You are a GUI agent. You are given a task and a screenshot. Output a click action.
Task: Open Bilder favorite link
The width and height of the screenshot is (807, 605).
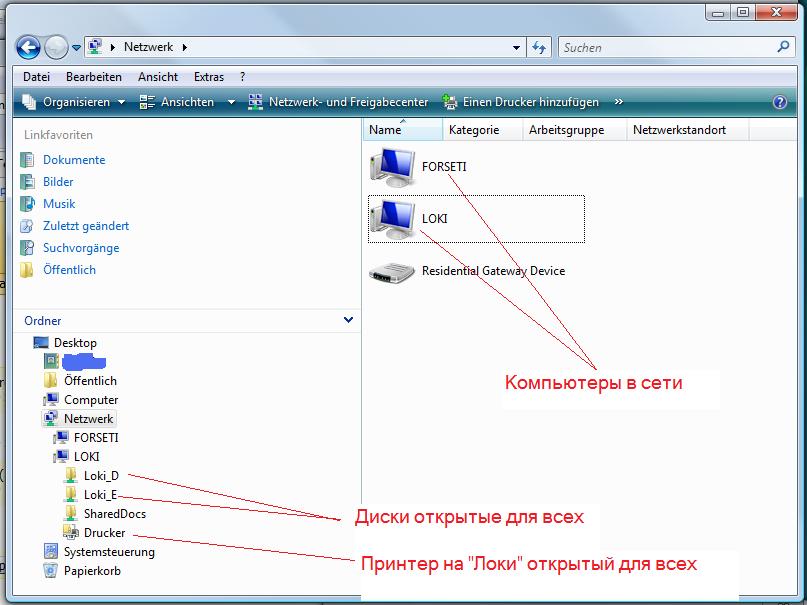pyautogui.click(x=58, y=182)
